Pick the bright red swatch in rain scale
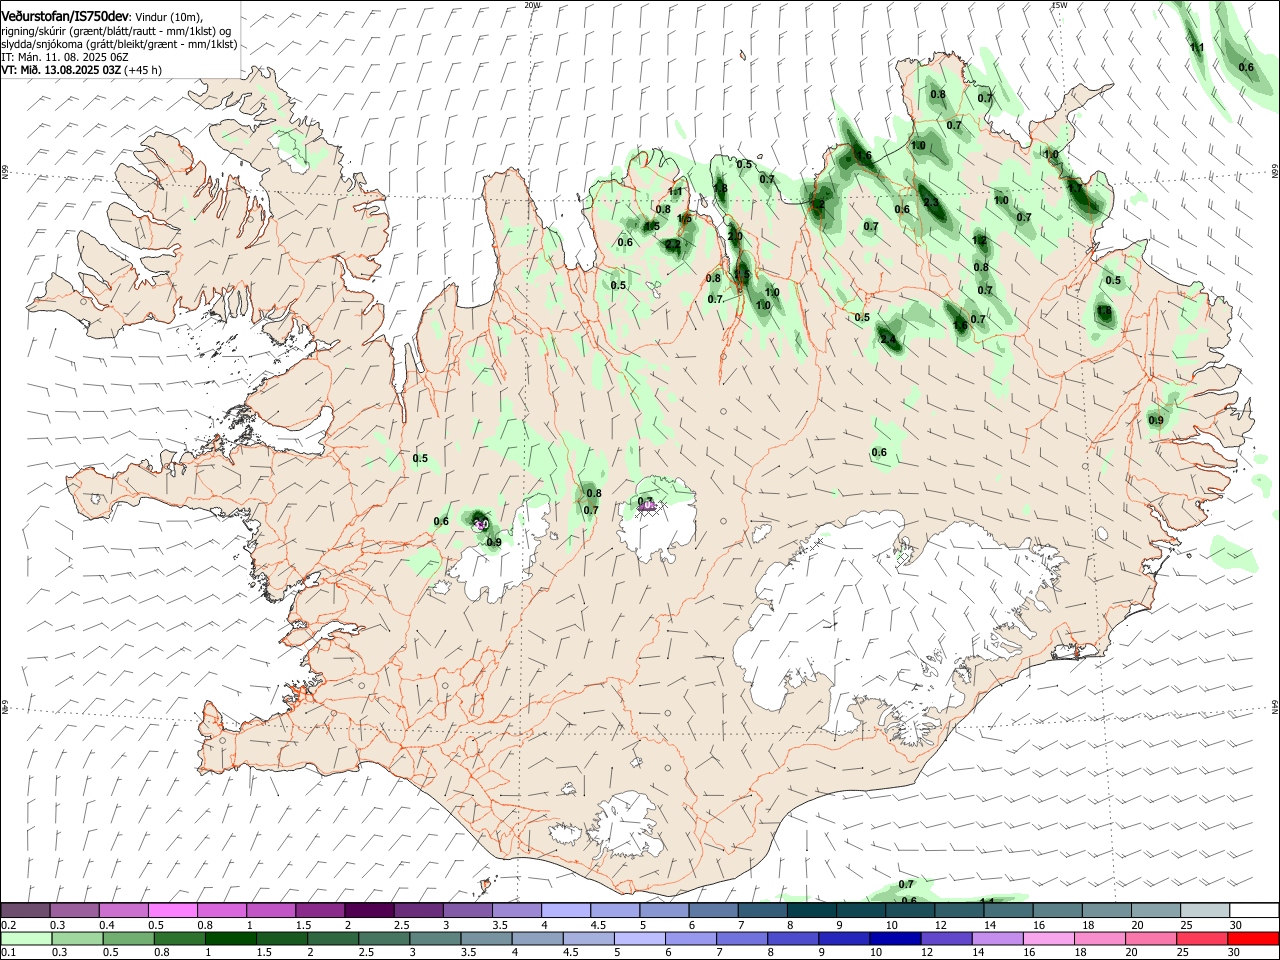This screenshot has width=1280, height=960. (1253, 938)
